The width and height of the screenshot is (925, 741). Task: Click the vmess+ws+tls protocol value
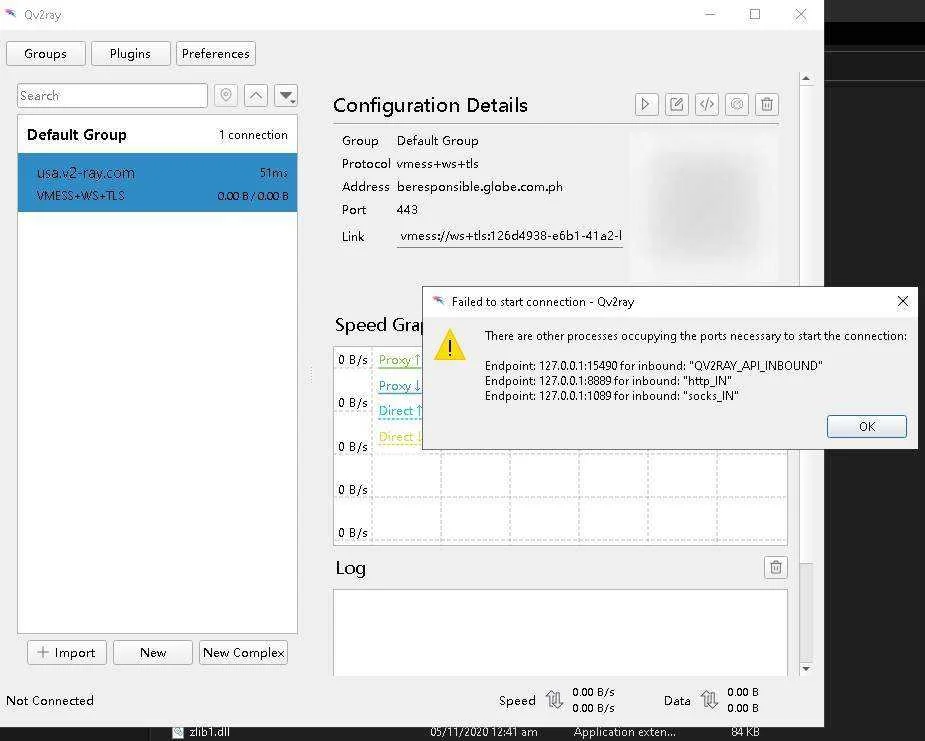[438, 164]
